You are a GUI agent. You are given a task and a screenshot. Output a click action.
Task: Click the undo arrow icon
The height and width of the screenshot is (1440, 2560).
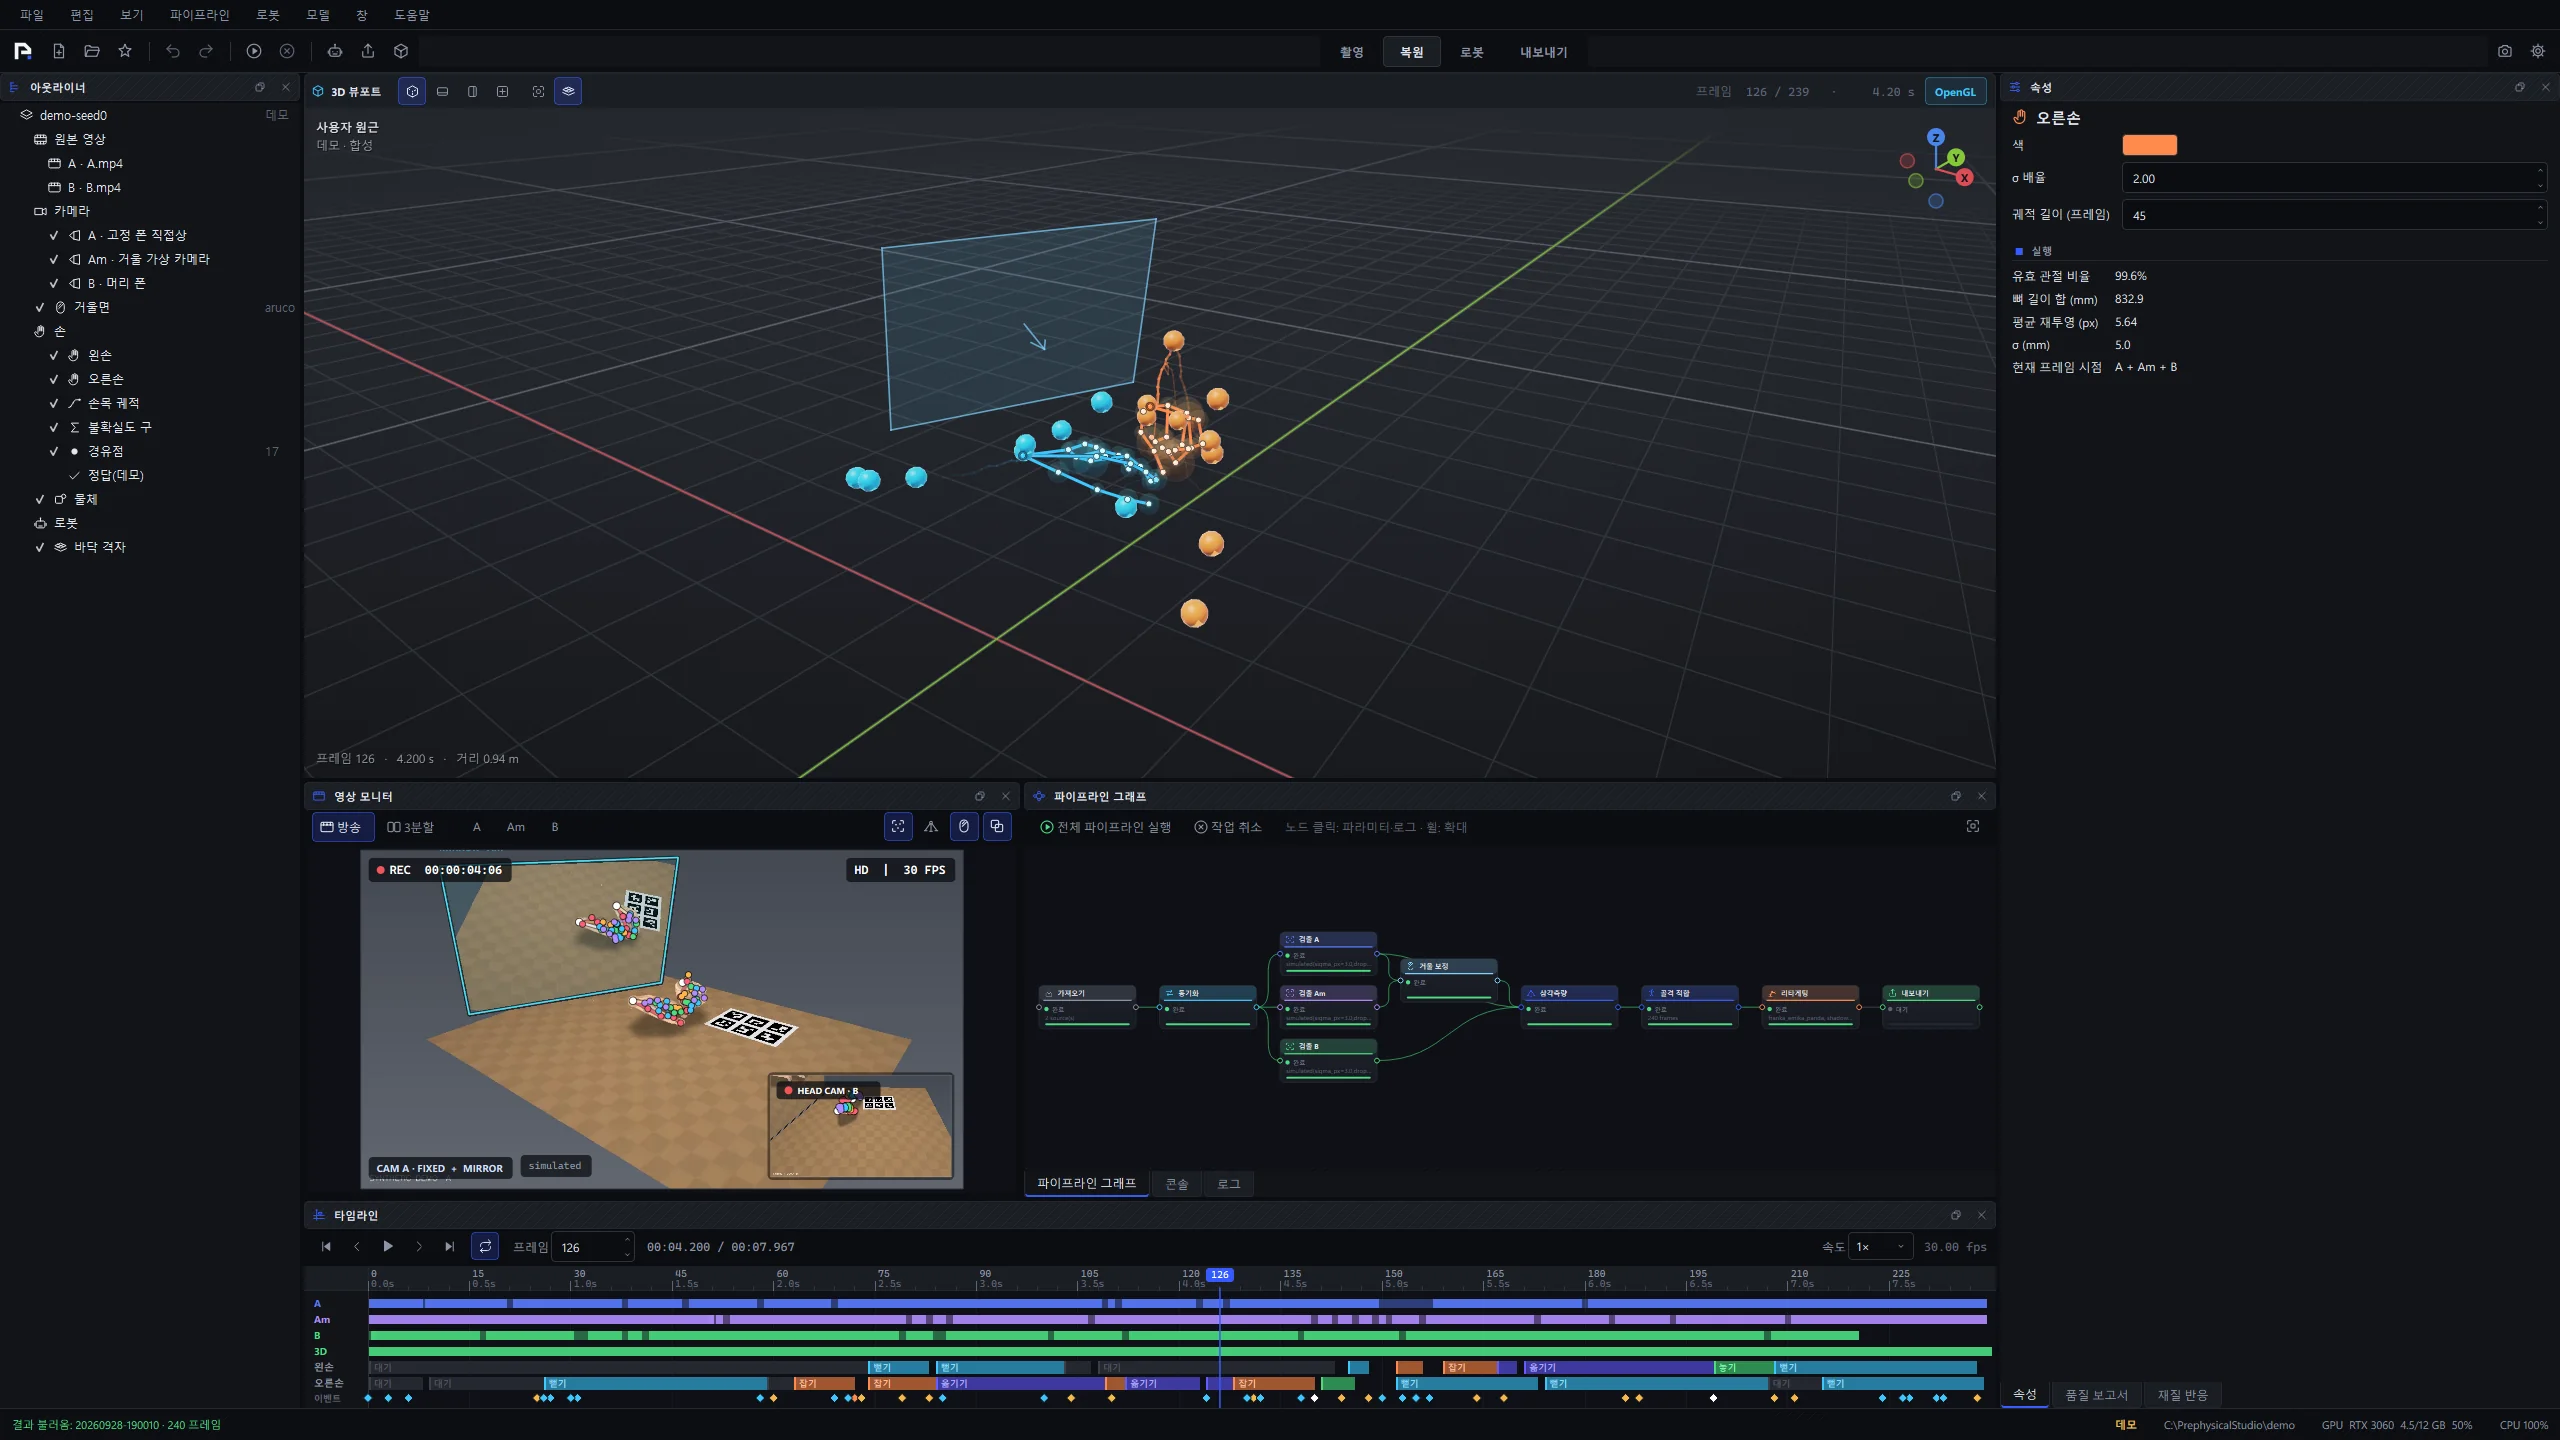click(173, 51)
